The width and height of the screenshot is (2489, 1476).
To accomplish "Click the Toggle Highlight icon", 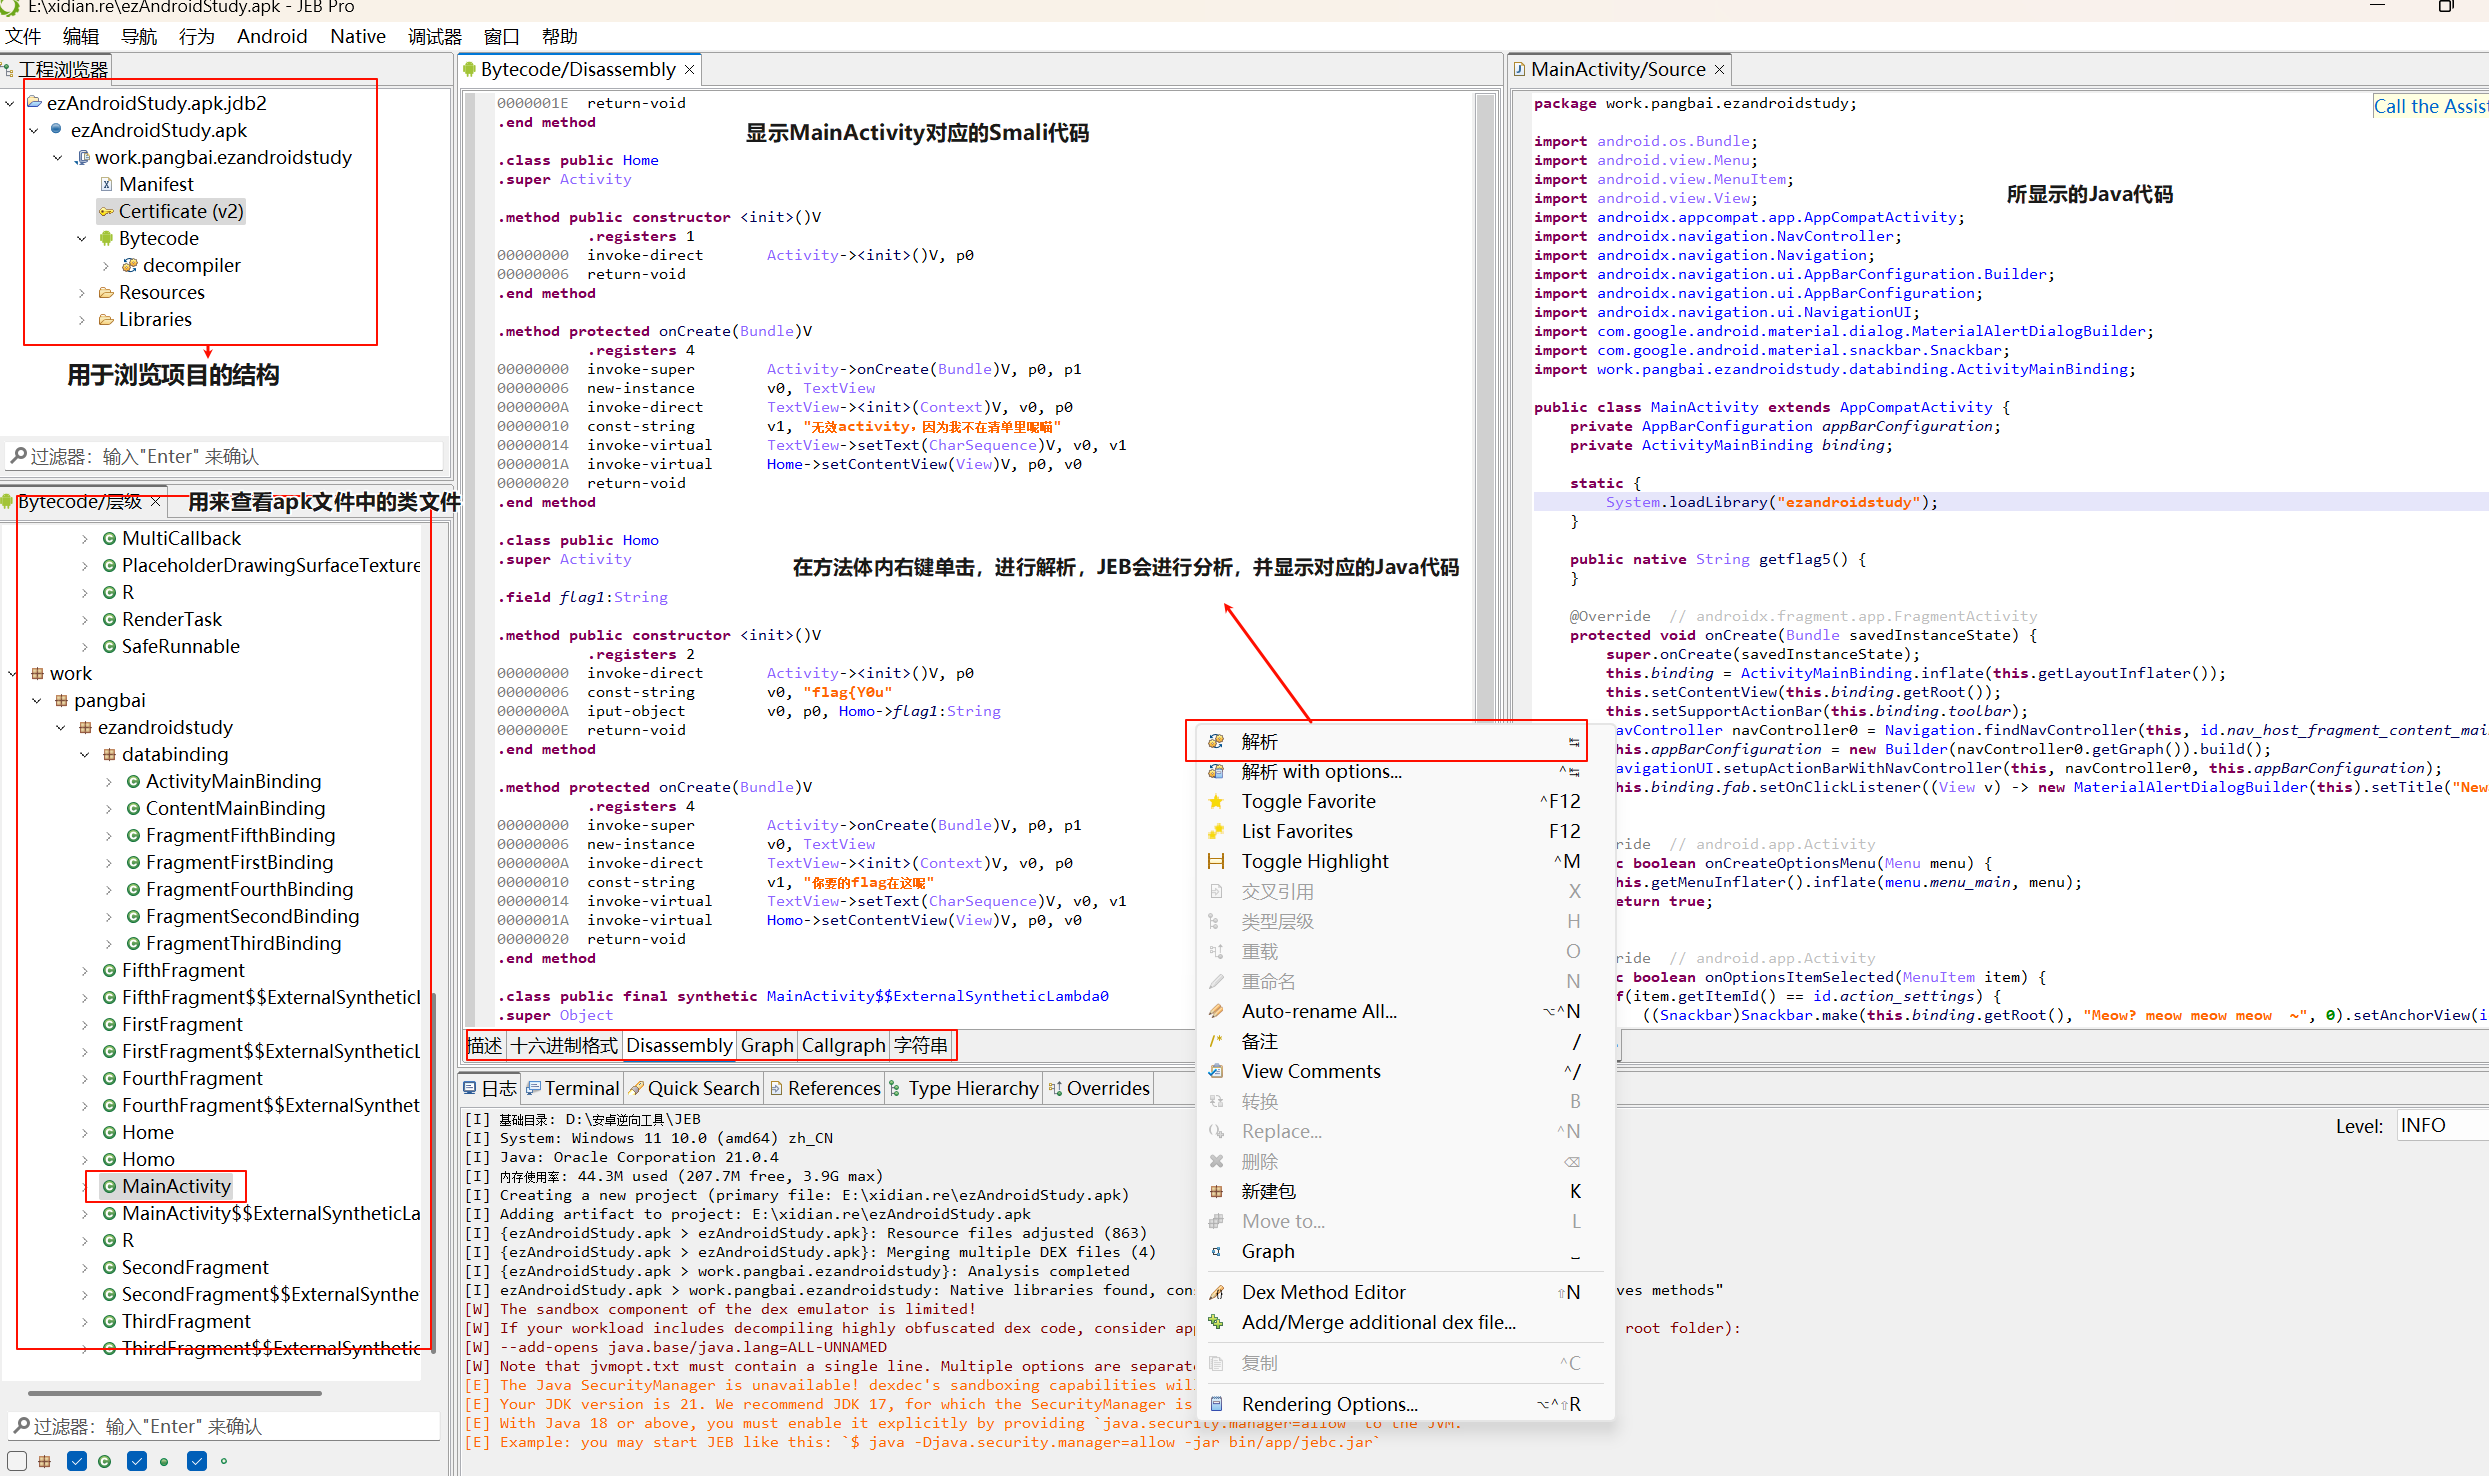I will tap(1216, 861).
